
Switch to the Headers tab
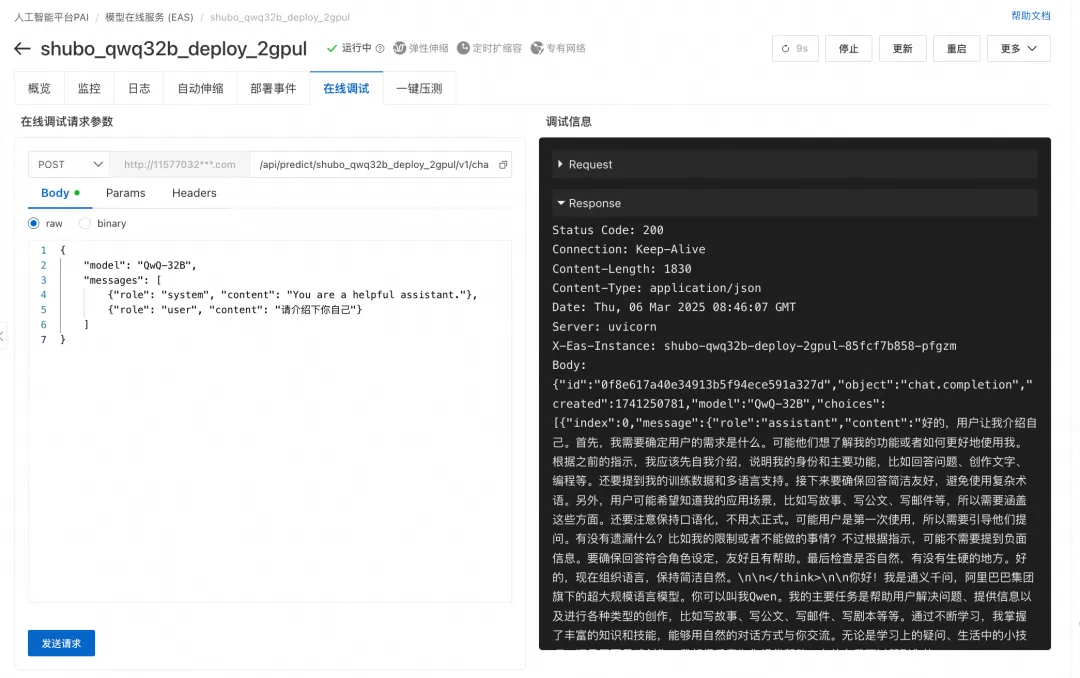click(194, 193)
